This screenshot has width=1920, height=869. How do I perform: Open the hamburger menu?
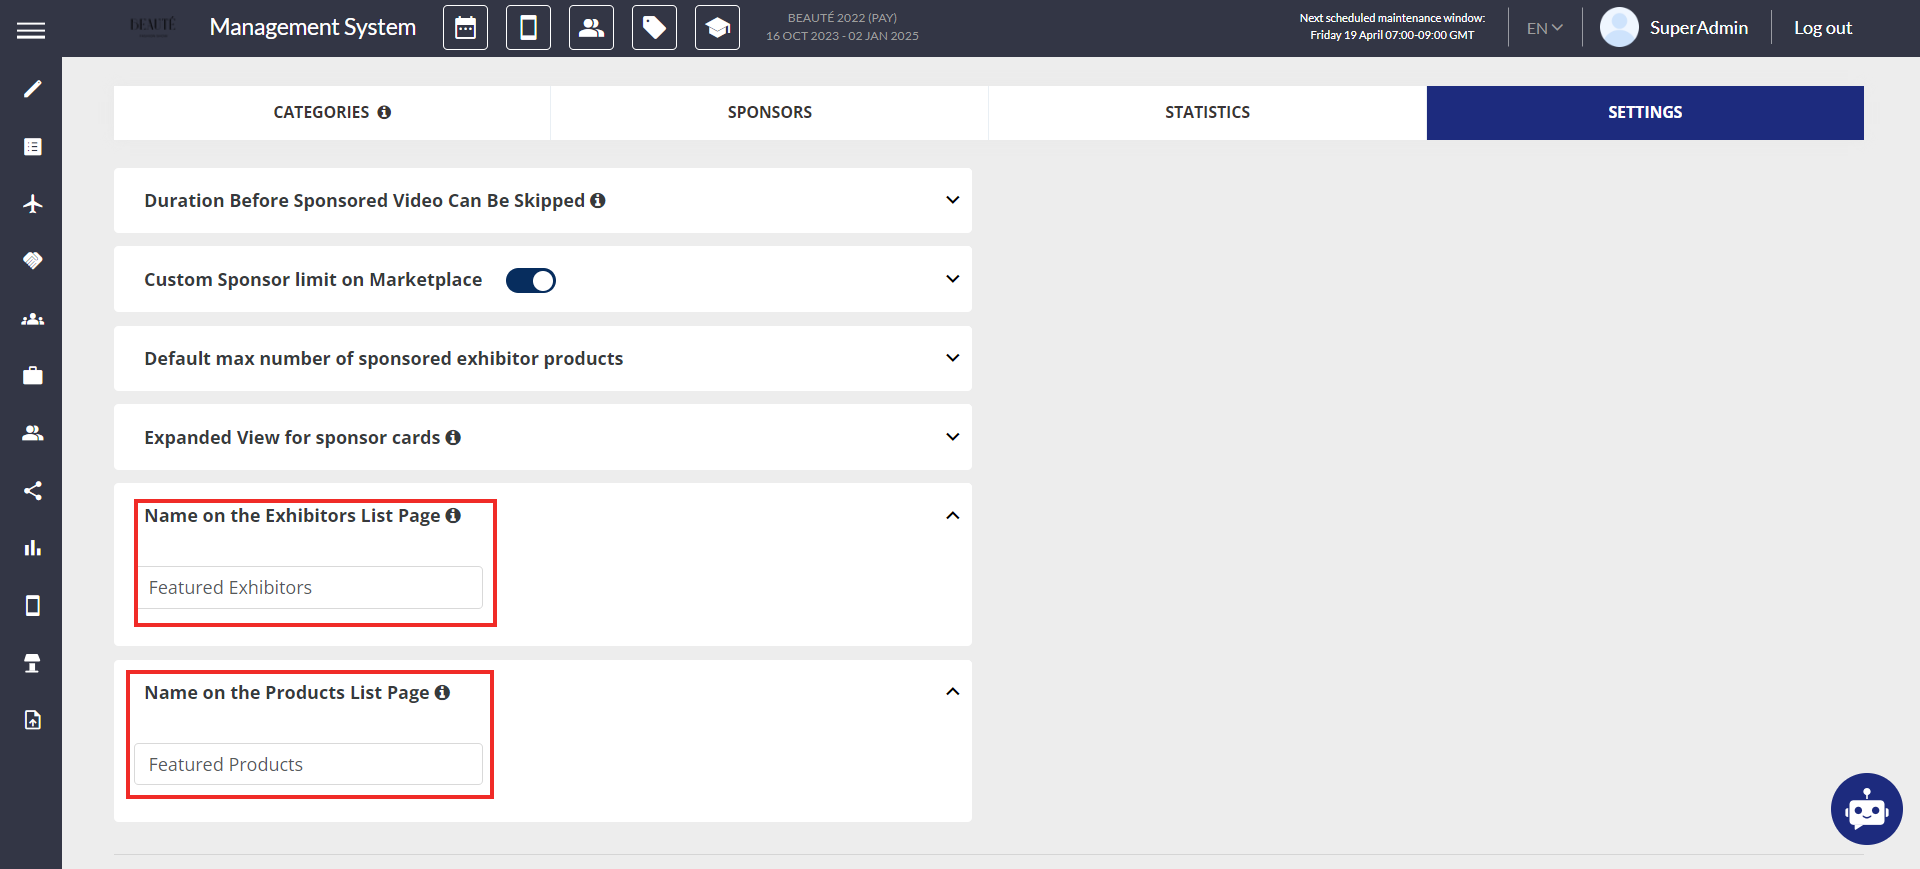pos(31,30)
